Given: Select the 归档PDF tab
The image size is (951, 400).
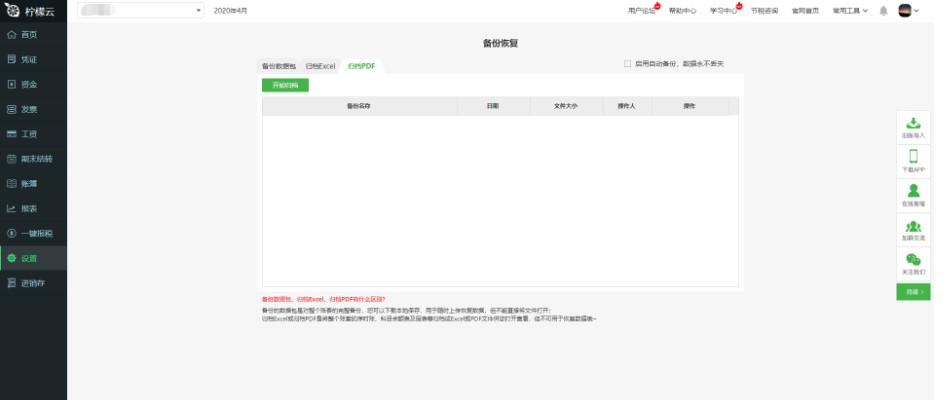Looking at the screenshot, I should (361, 66).
